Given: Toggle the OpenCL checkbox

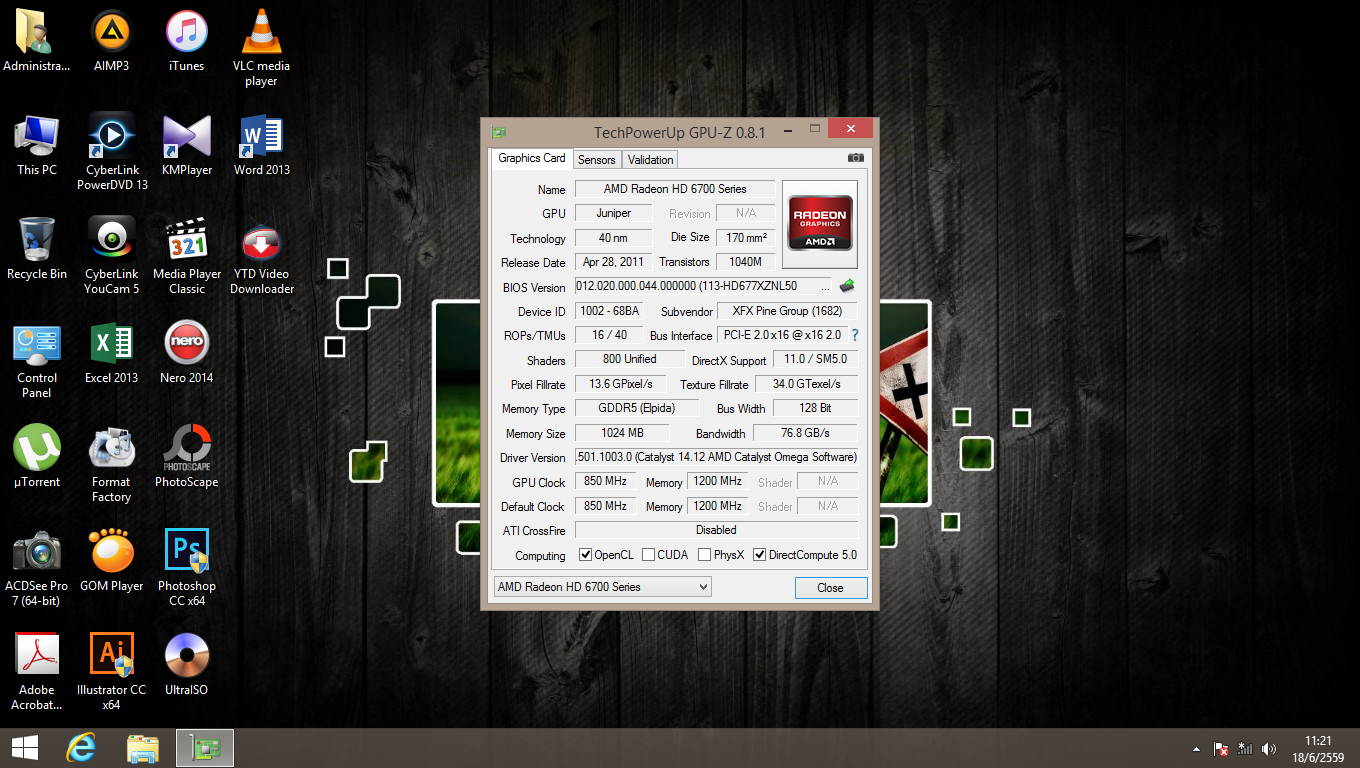Looking at the screenshot, I should (x=586, y=555).
